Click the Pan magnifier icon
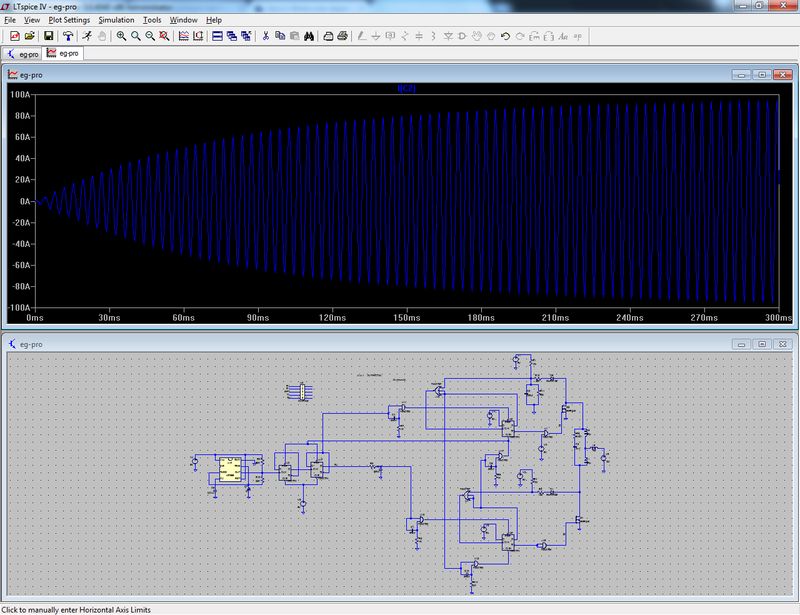 point(135,36)
